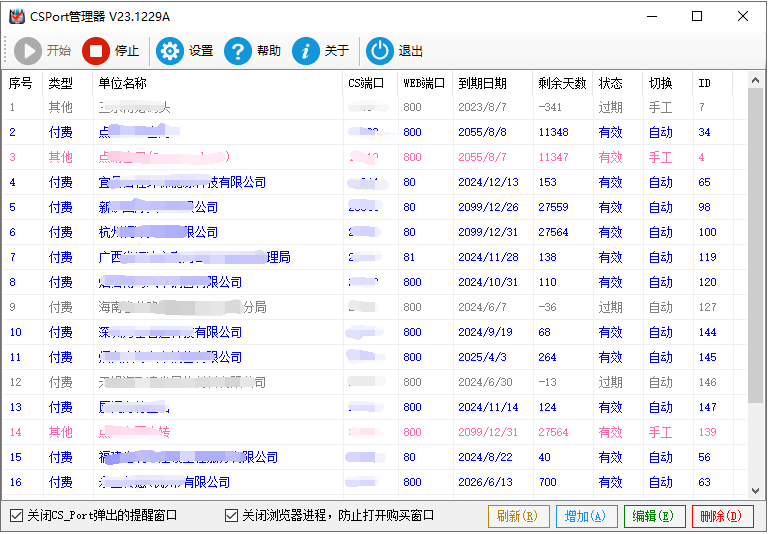Click the About (关于) info icon
The image size is (770, 534).
click(306, 51)
